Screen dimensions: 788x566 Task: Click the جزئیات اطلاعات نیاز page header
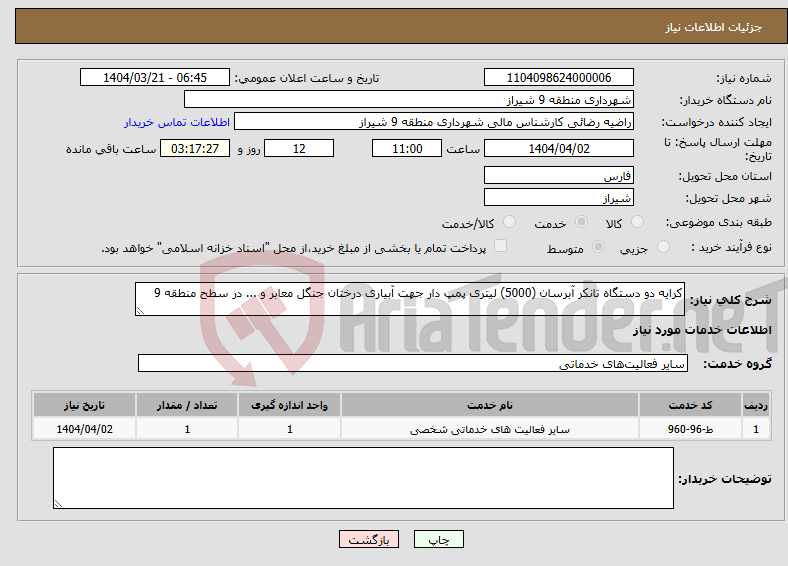coord(714,27)
